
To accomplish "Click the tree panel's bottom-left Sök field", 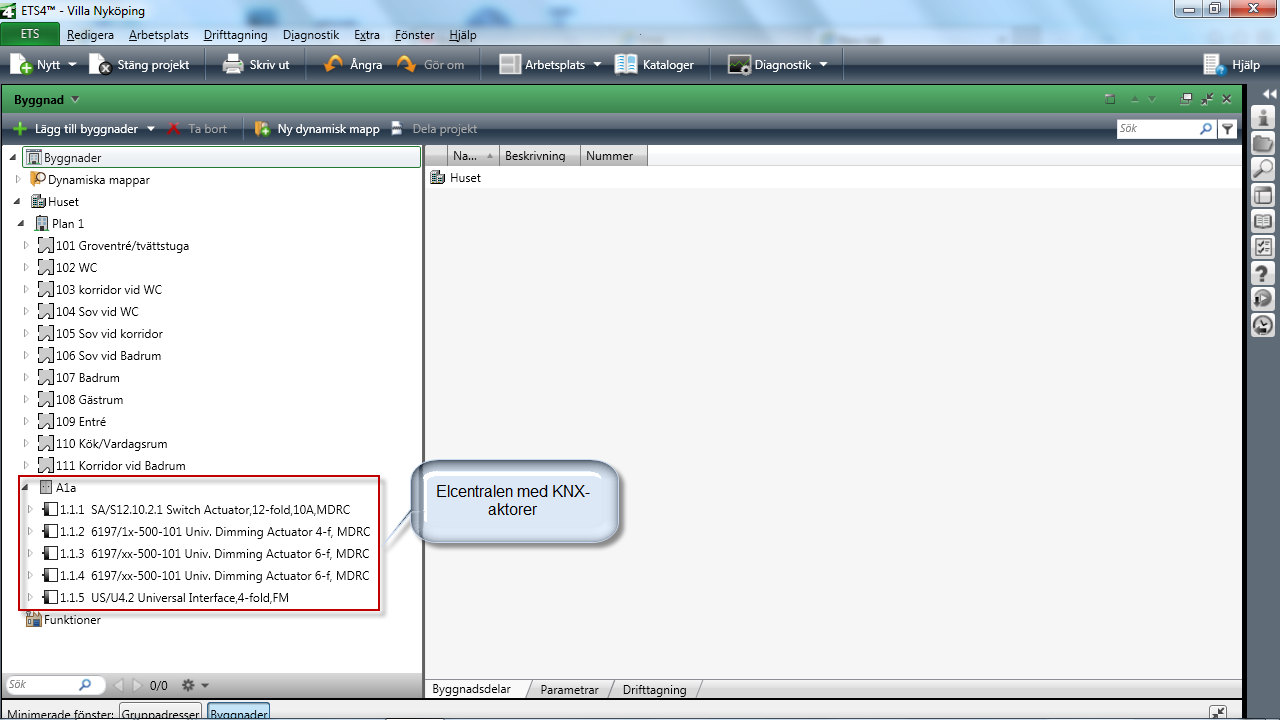I will [x=42, y=685].
